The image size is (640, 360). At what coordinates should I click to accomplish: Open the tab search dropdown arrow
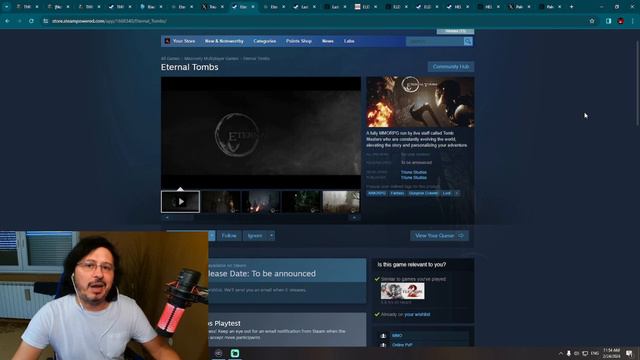click(7, 7)
